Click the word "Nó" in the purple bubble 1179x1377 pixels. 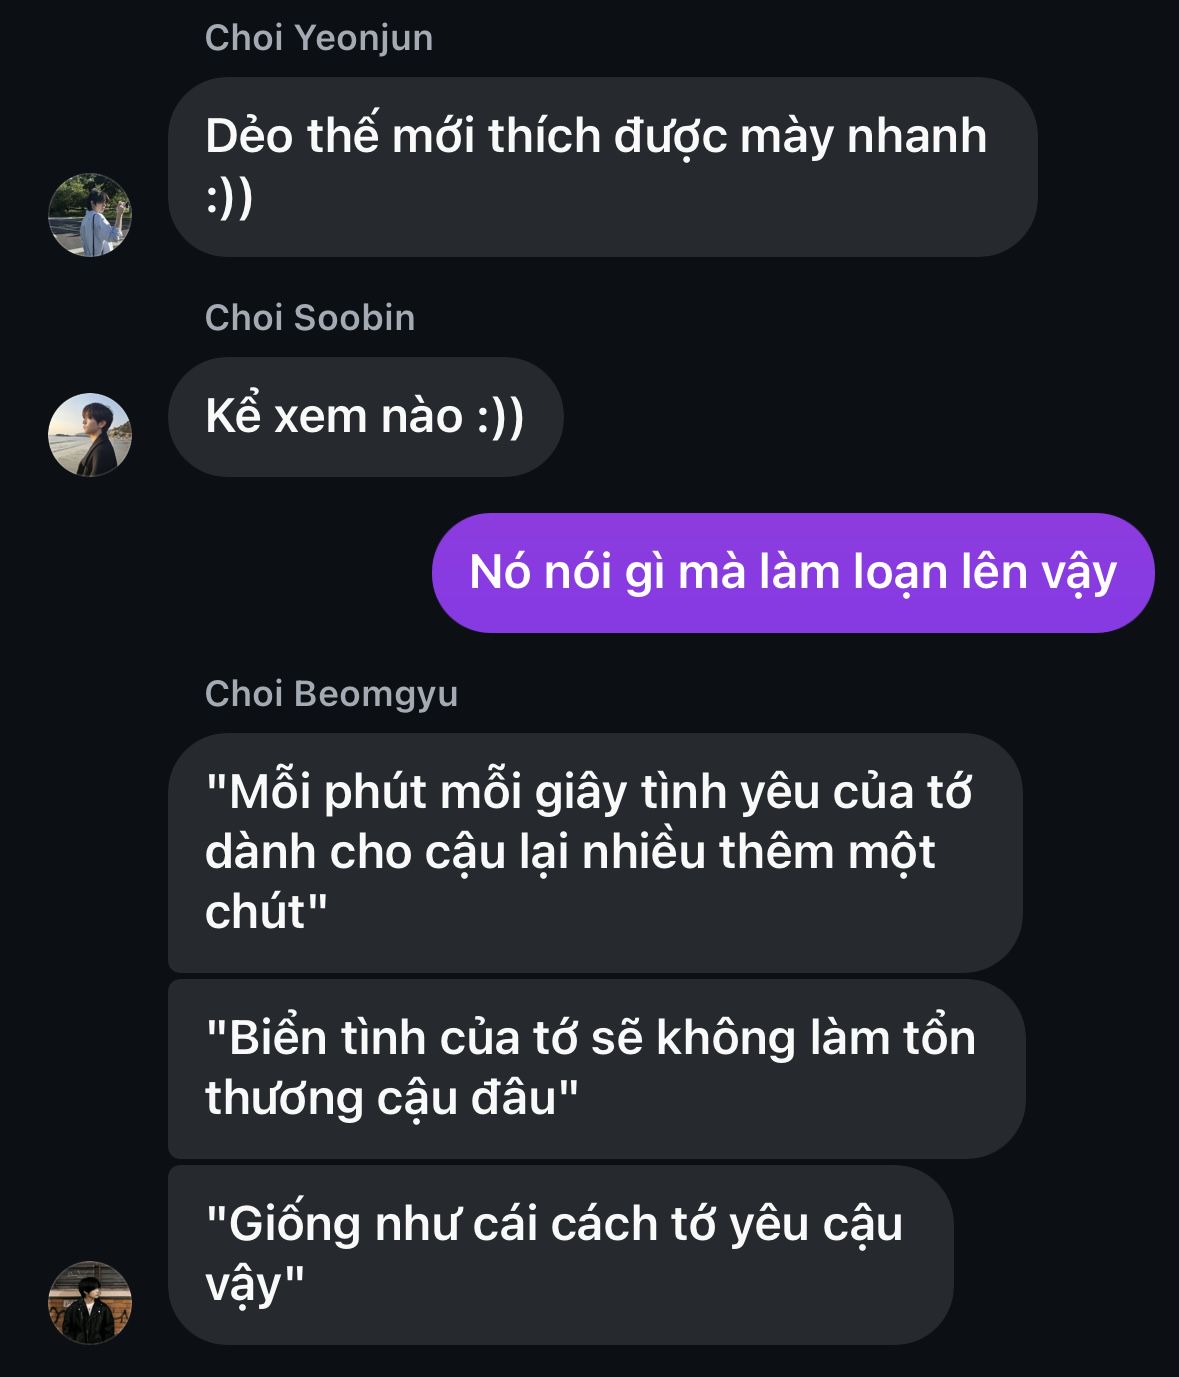(499, 573)
